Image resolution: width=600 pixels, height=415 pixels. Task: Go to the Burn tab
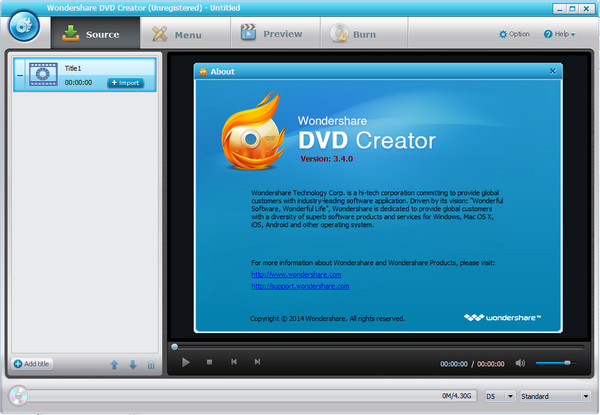(364, 33)
